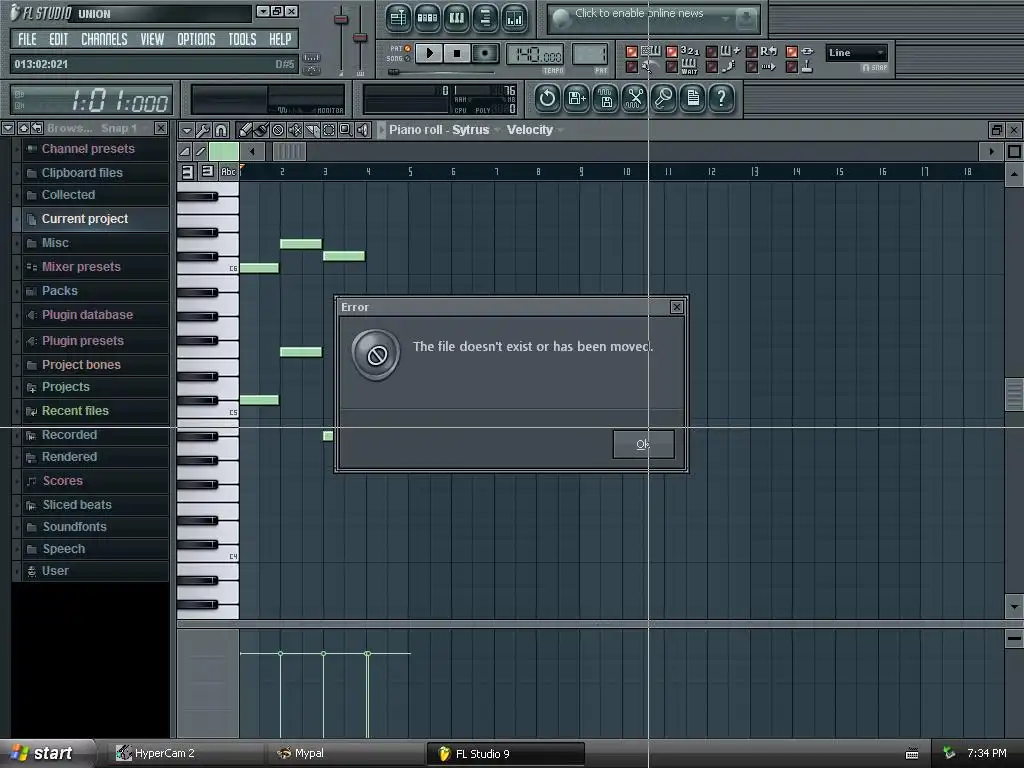Image resolution: width=1024 pixels, height=768 pixels.
Task: Click Ok in the Error dialog
Action: [x=643, y=444]
